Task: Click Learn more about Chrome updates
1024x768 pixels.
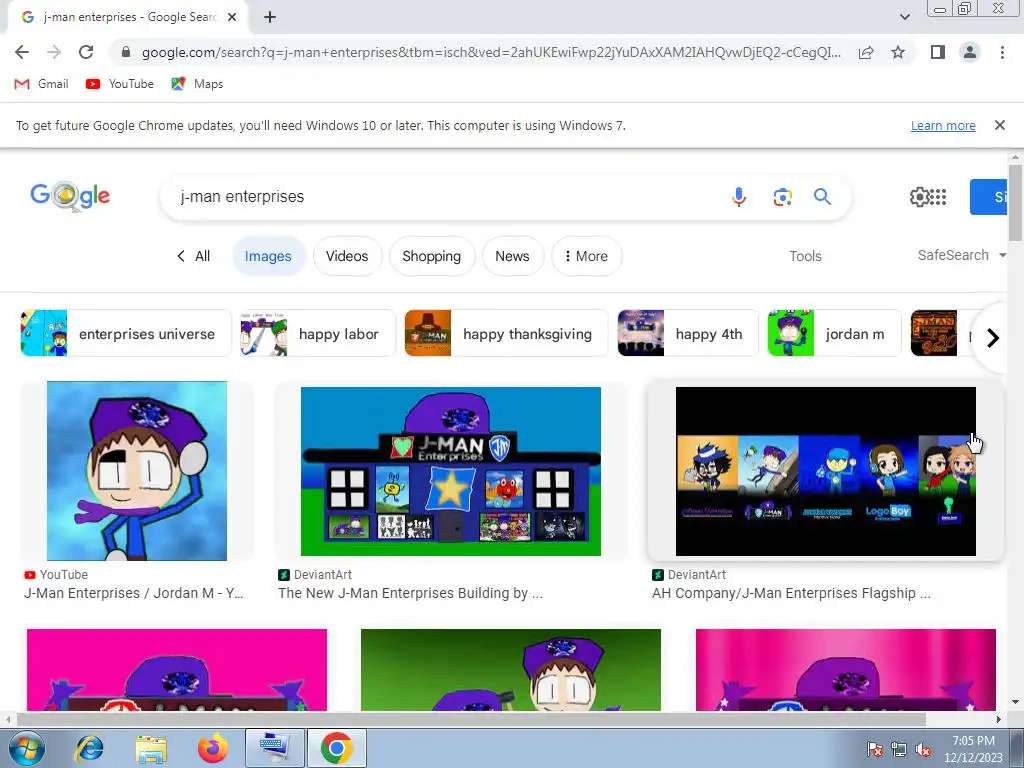Action: [943, 125]
